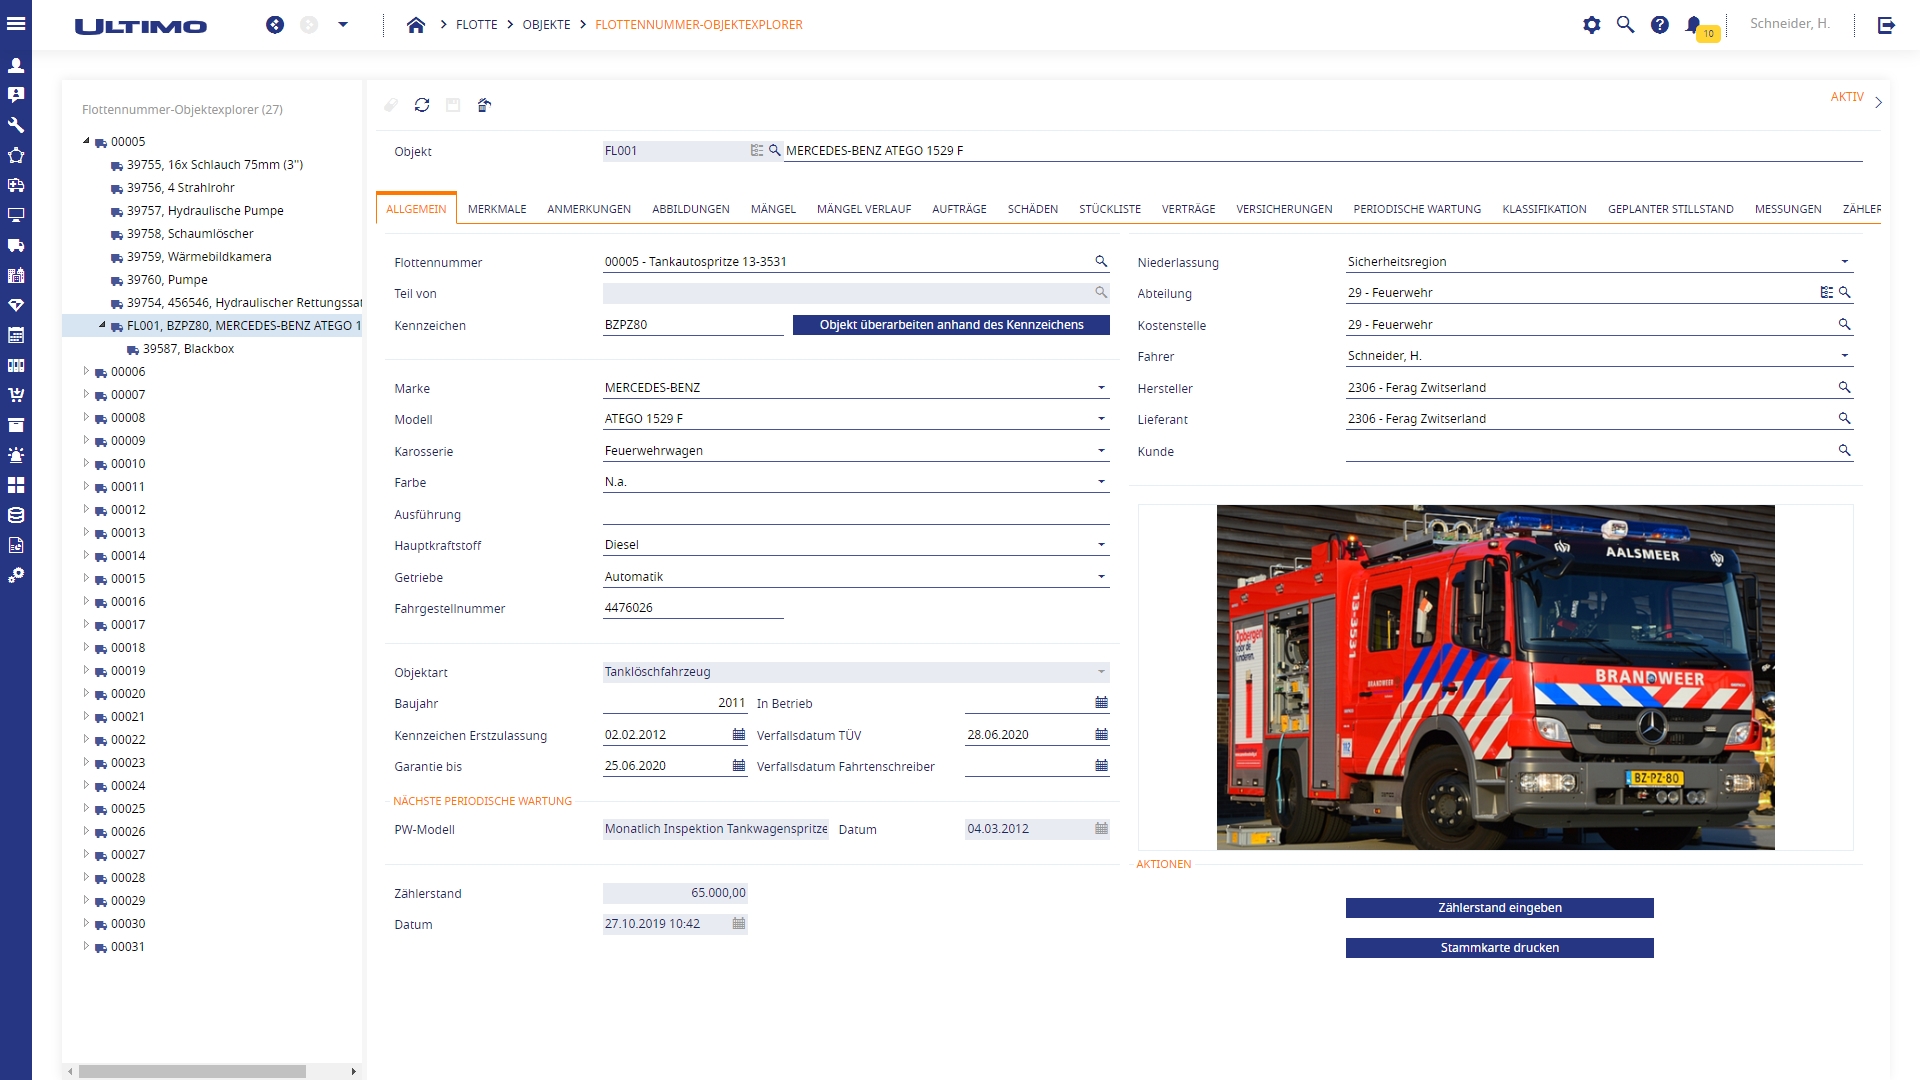Click the refresh icon in the toolbar
The image size is (1920, 1080).
pos(422,105)
